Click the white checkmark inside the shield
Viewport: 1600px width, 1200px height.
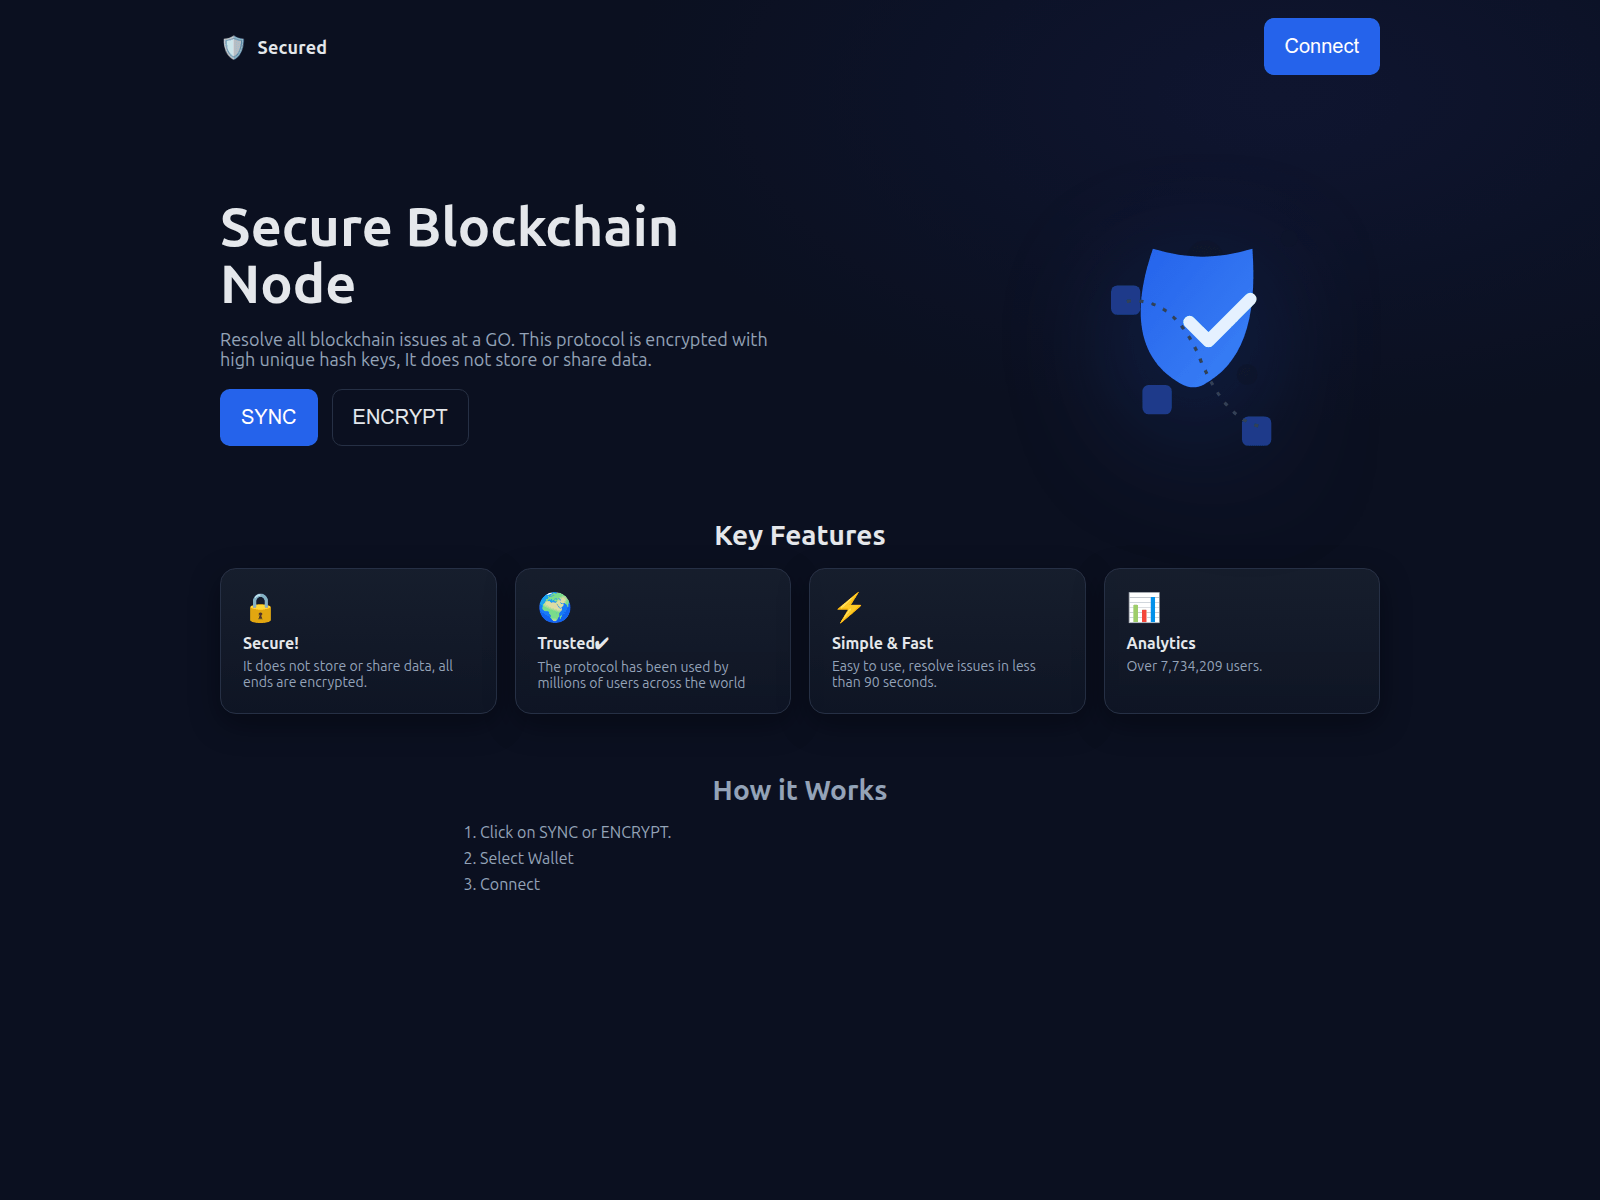coord(1219,319)
